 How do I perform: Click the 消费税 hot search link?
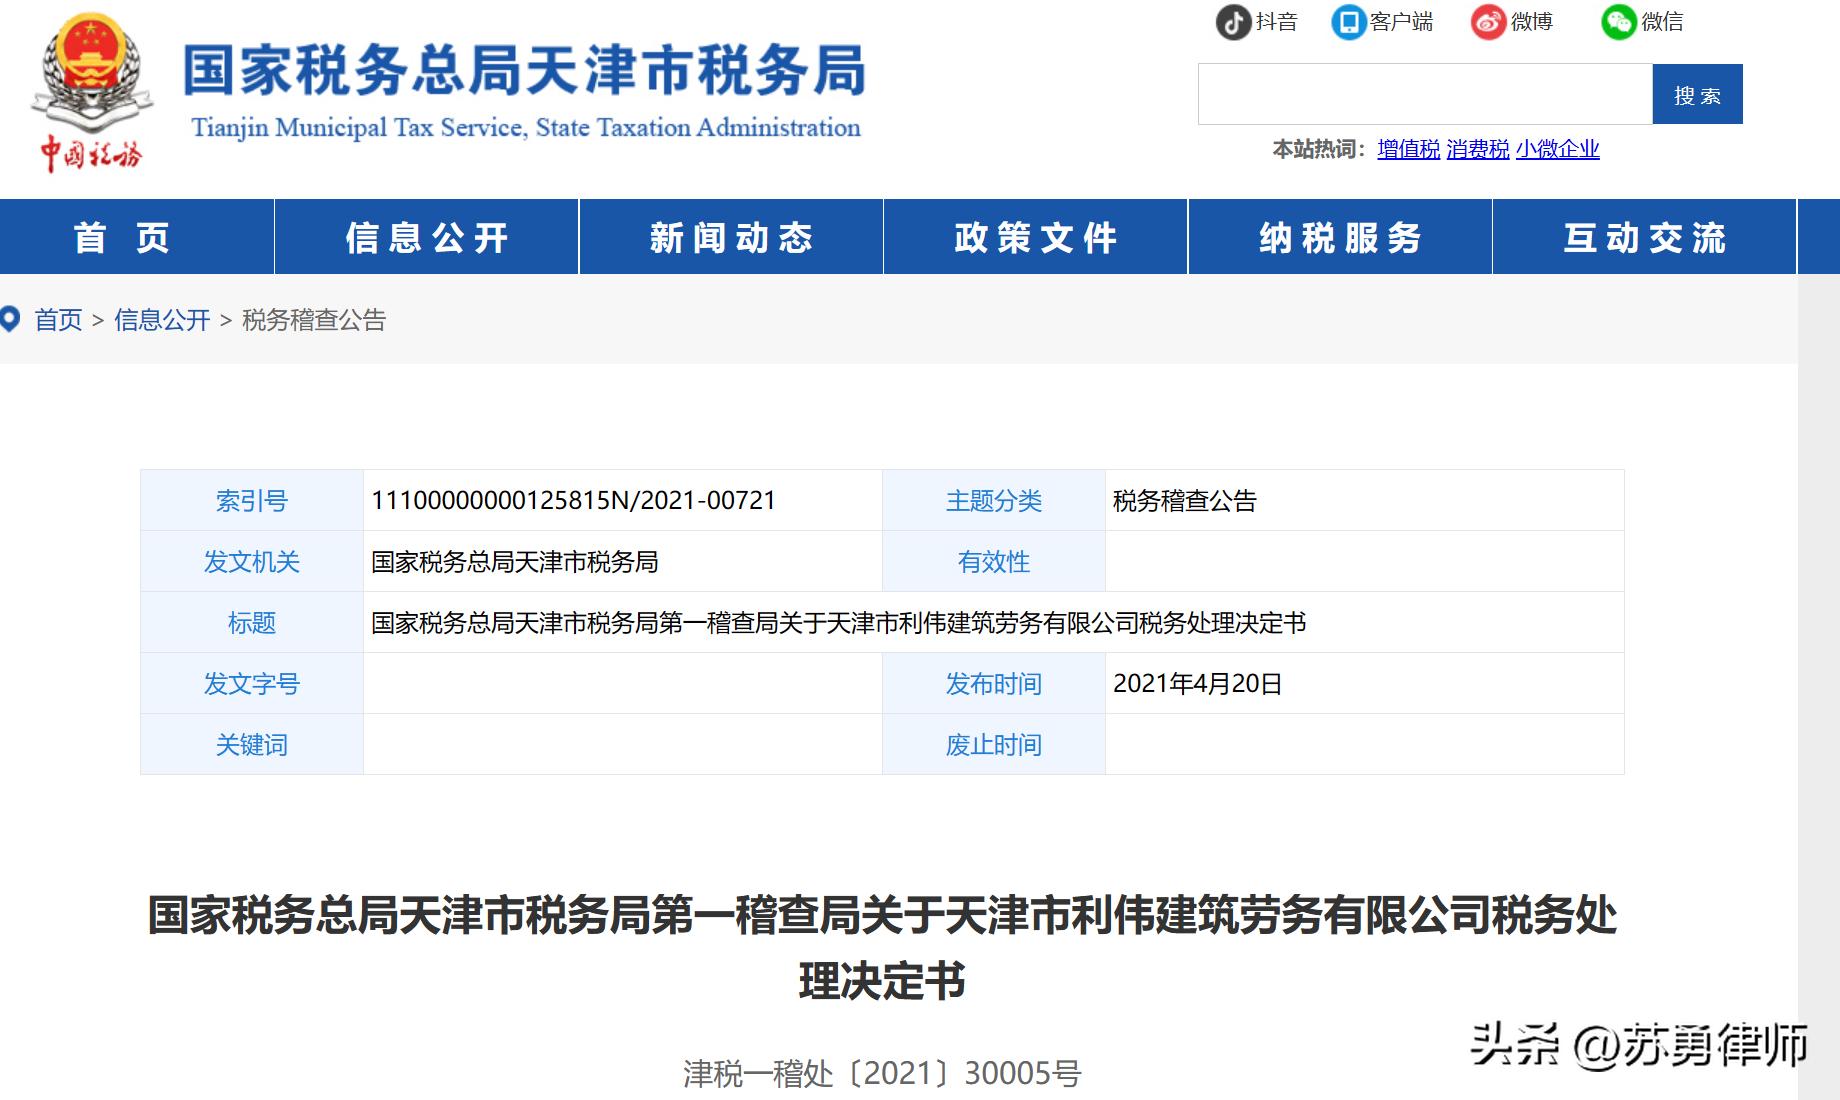click(1477, 150)
